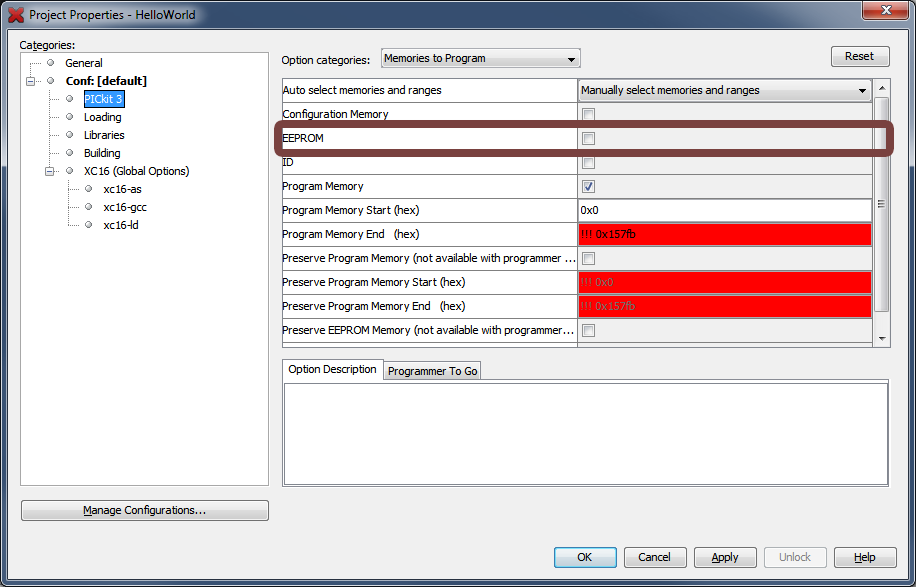Enable the EEPROM checkbox
This screenshot has height=587, width=916.
click(x=589, y=138)
